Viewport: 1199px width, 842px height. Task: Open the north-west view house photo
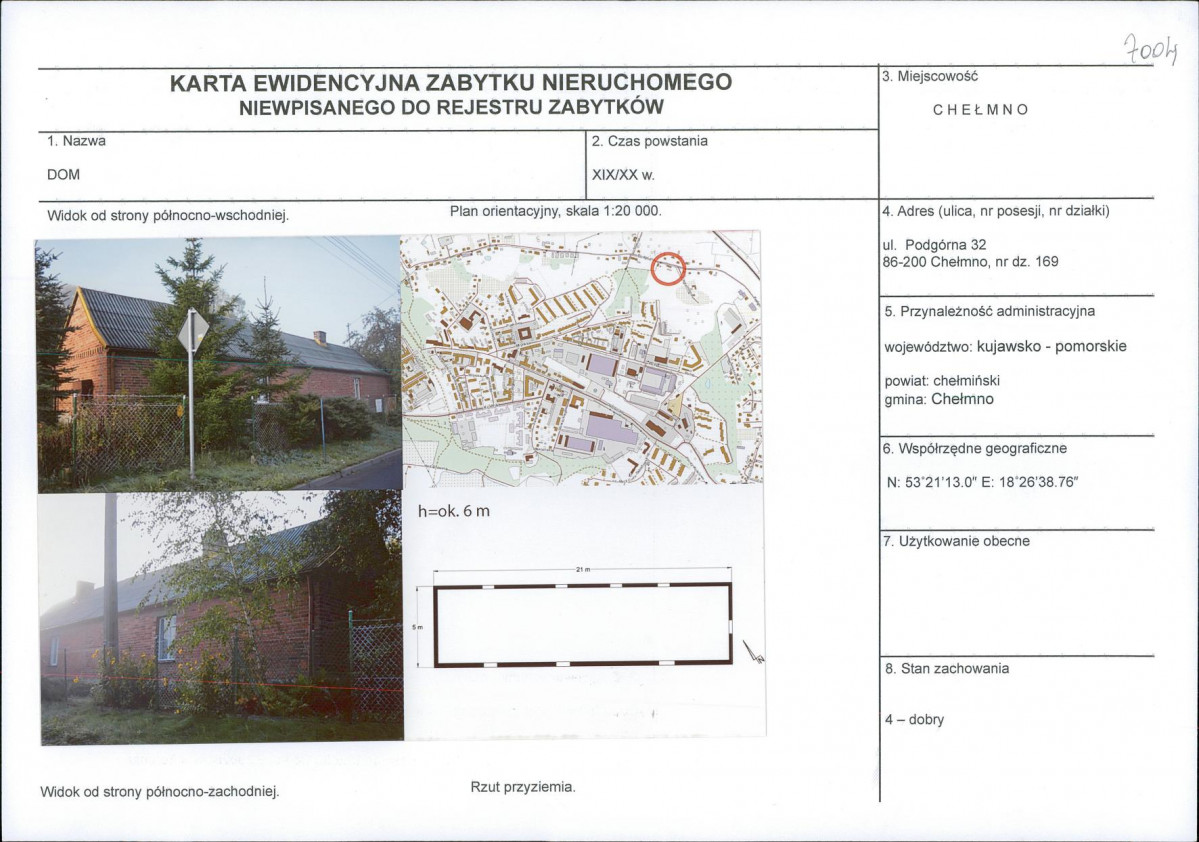pyautogui.click(x=221, y=618)
